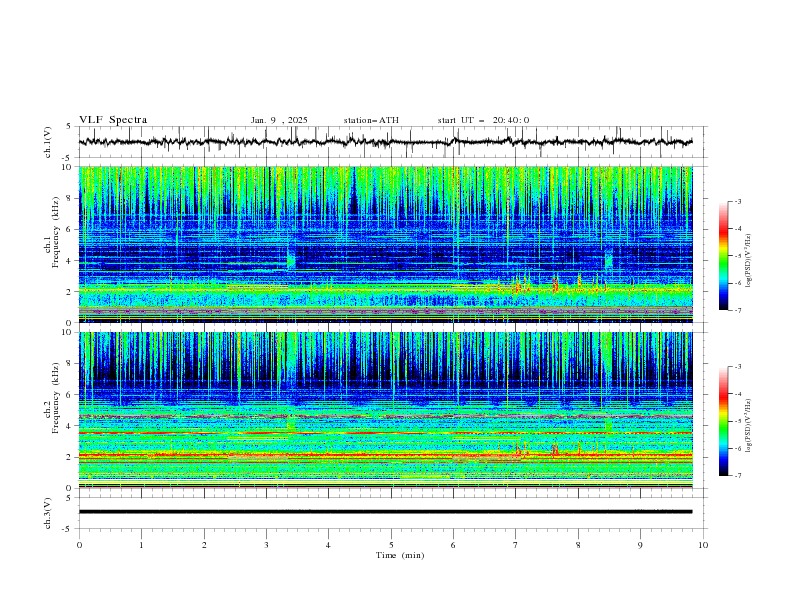Click the ch.2 'Frequency (kHz)' axis label
The image size is (792, 612).
click(56, 398)
